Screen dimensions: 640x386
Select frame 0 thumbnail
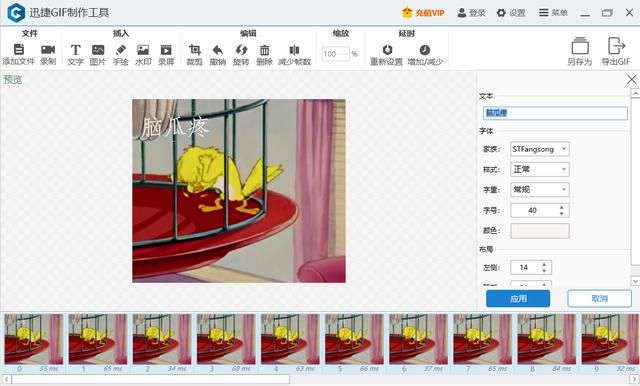(34, 339)
